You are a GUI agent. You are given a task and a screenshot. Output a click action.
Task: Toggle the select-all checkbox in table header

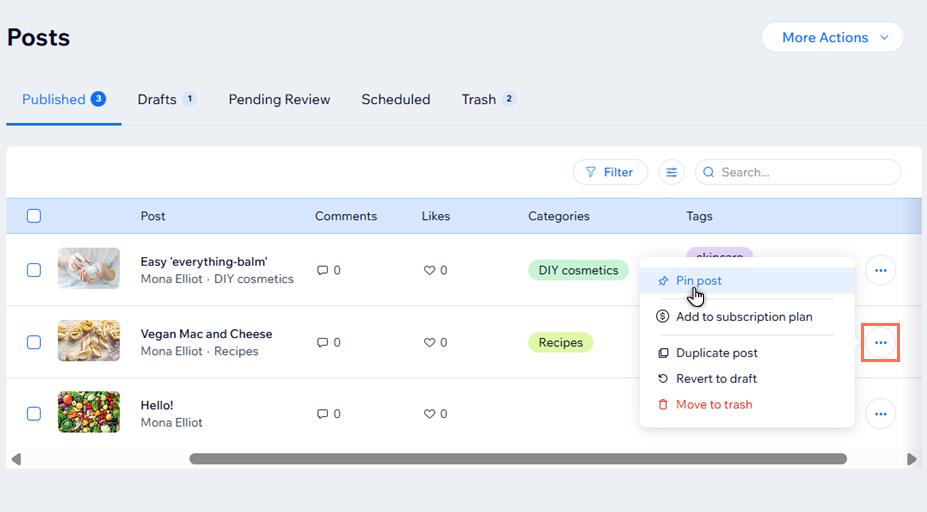click(x=34, y=216)
